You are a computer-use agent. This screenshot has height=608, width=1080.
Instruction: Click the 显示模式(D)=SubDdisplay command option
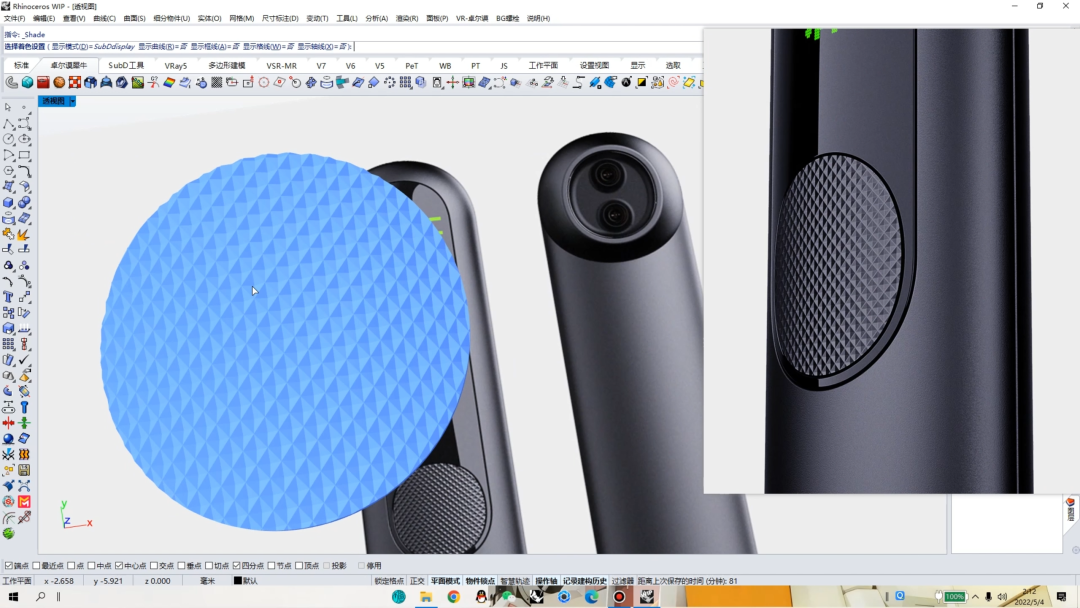click(93, 47)
